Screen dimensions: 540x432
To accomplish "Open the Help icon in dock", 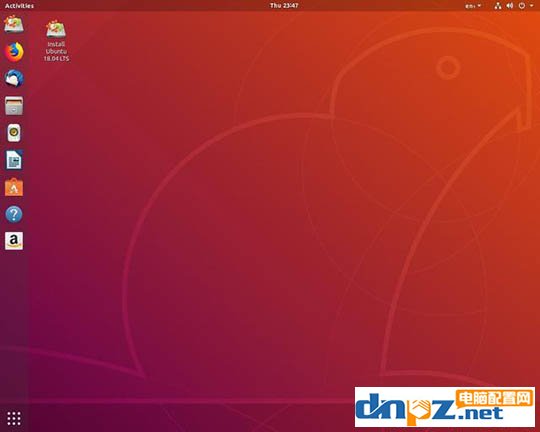I will coord(14,214).
